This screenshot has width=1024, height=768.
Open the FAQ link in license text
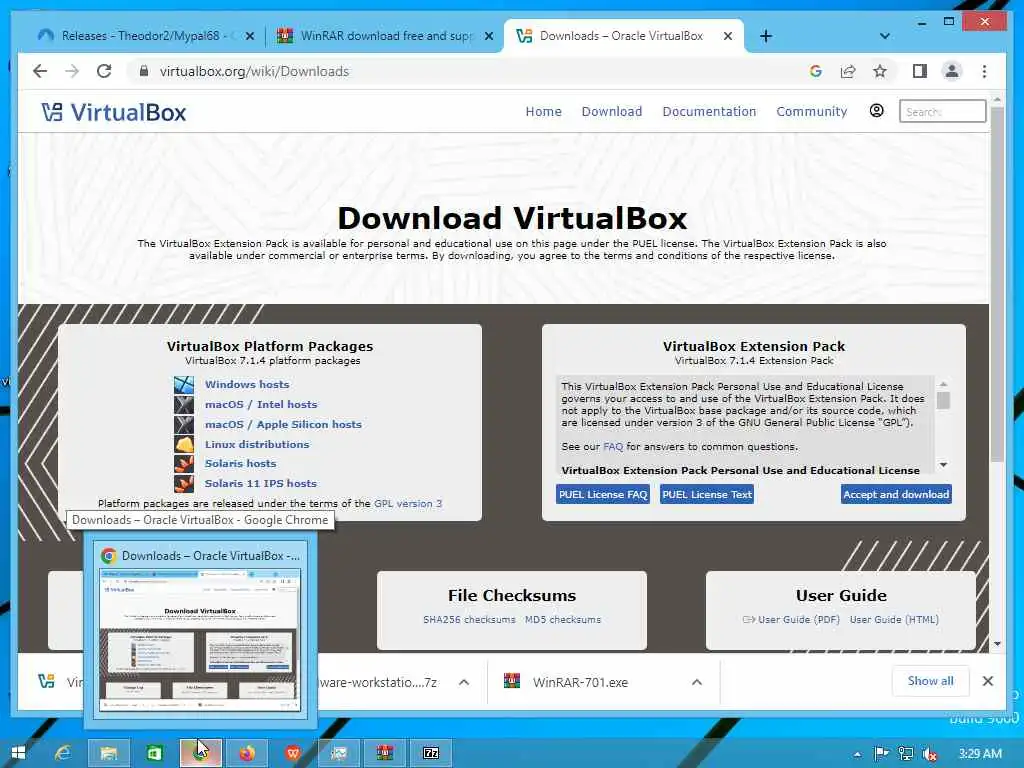point(613,447)
